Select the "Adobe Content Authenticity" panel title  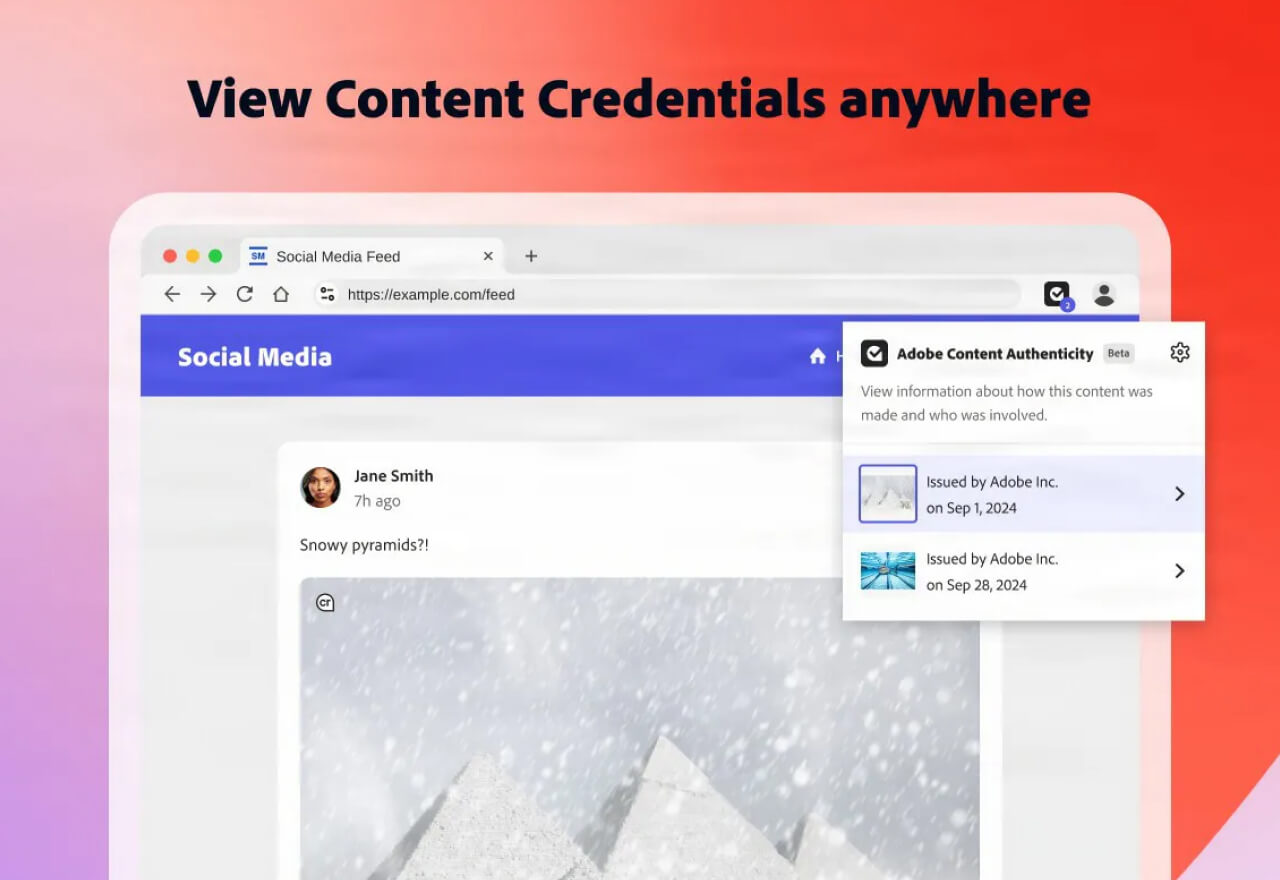[x=995, y=354]
